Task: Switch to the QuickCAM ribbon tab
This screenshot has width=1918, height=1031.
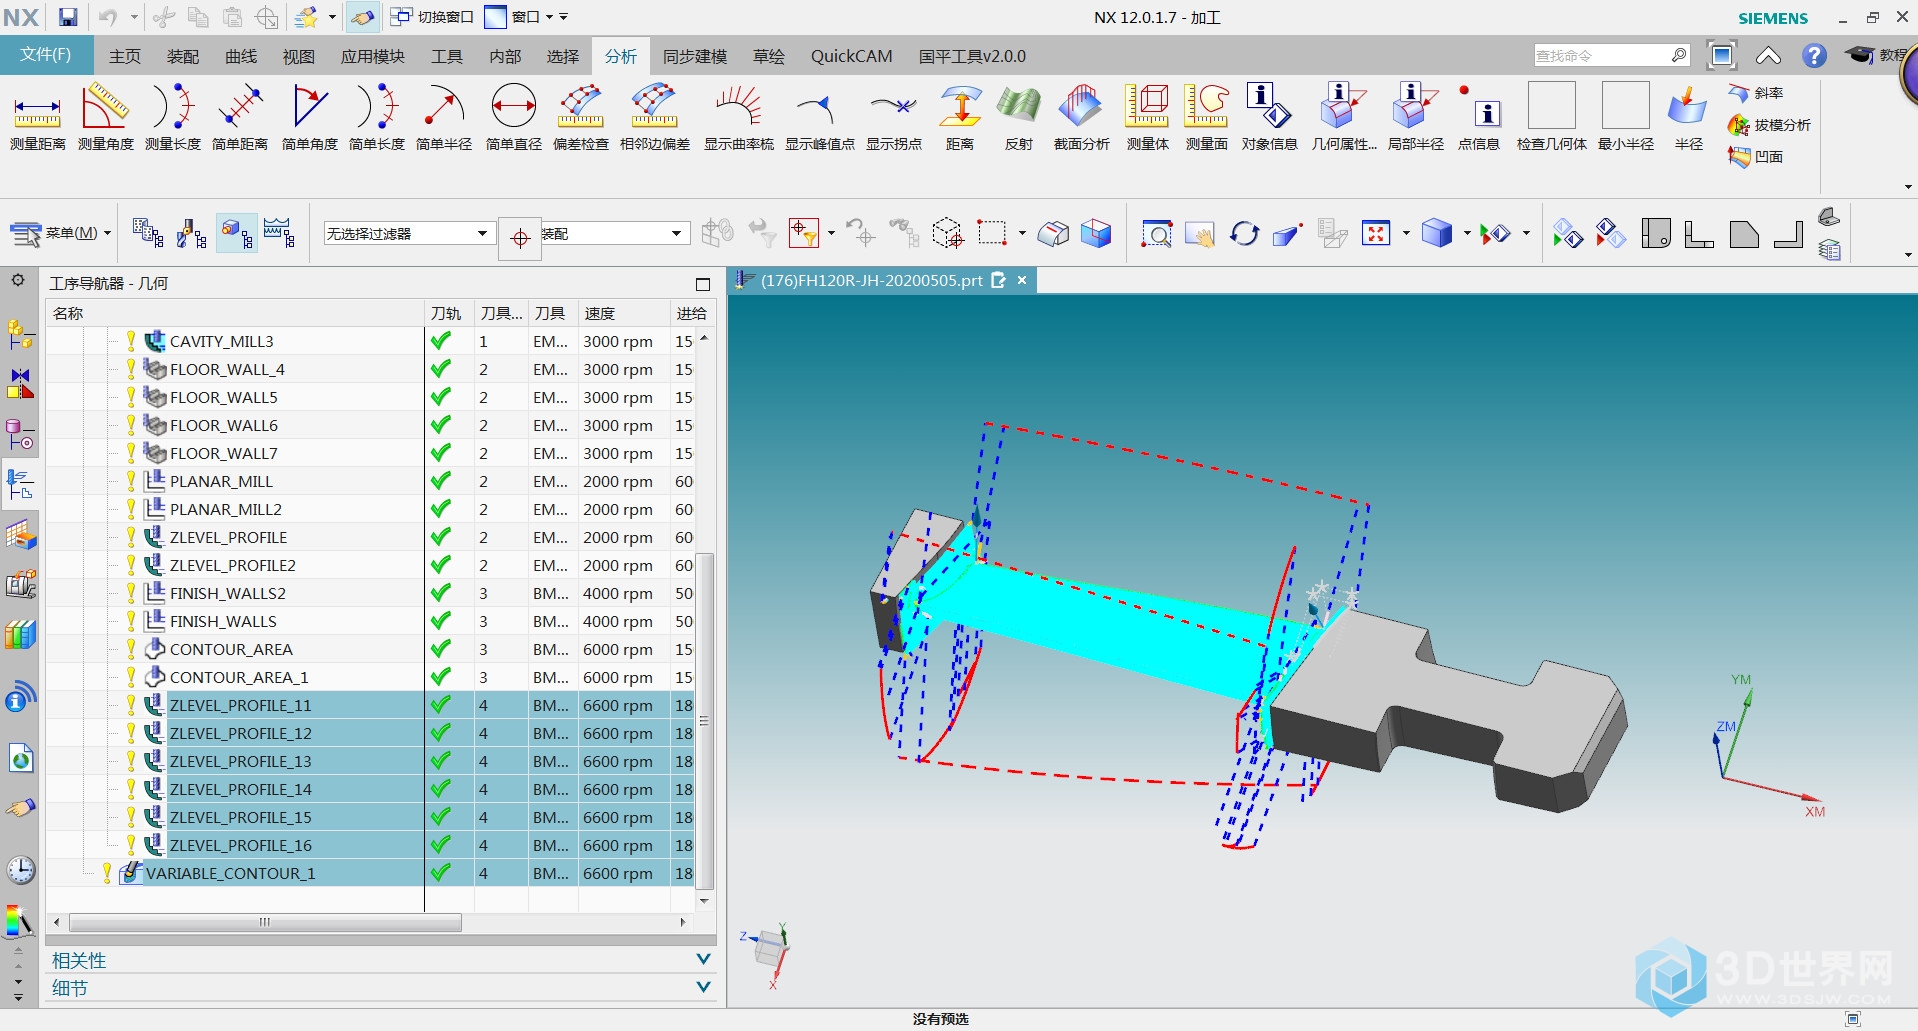Action: pyautogui.click(x=851, y=56)
